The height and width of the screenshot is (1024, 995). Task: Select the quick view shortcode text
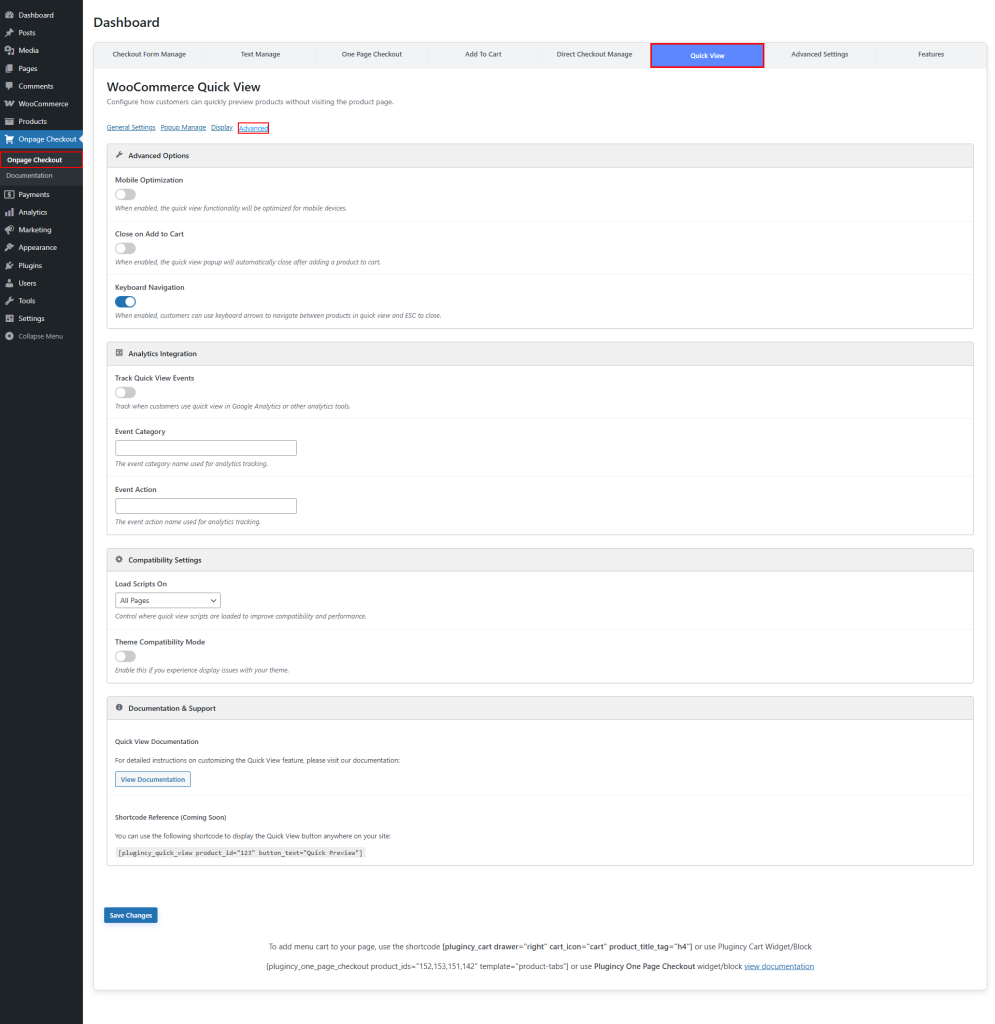(x=240, y=852)
